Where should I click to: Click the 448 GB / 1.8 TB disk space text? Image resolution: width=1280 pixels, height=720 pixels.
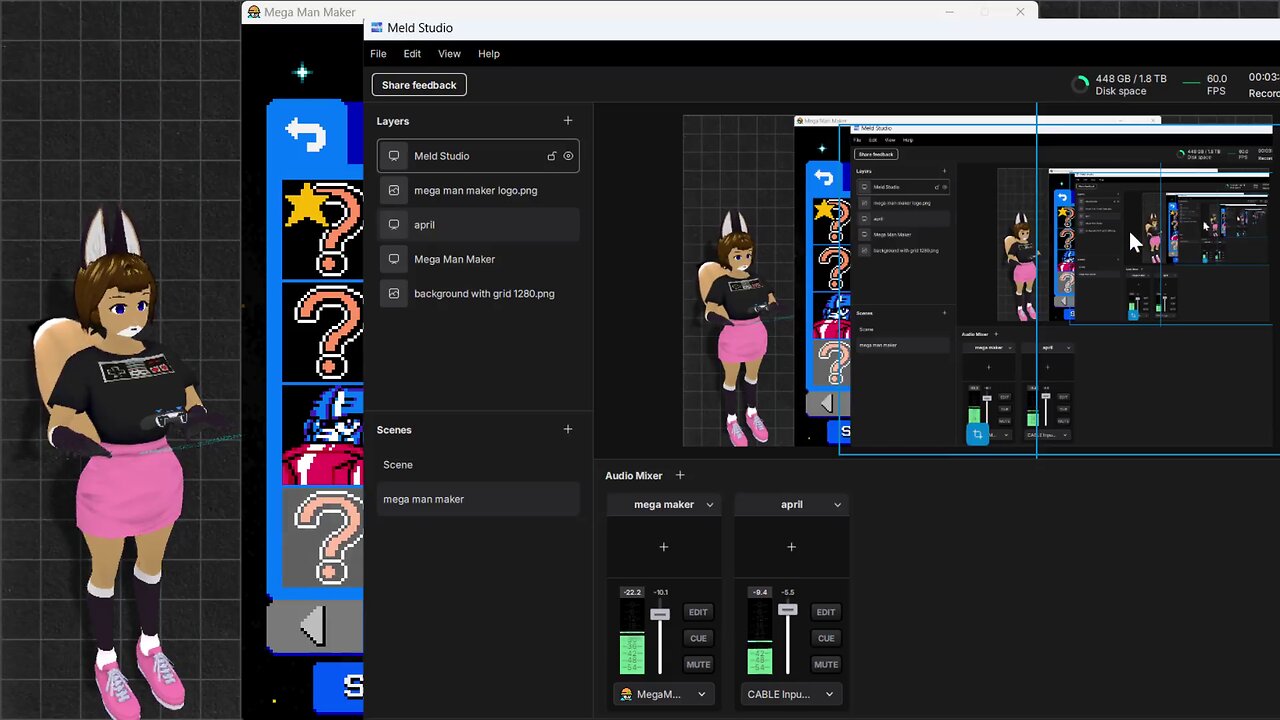point(1131,79)
